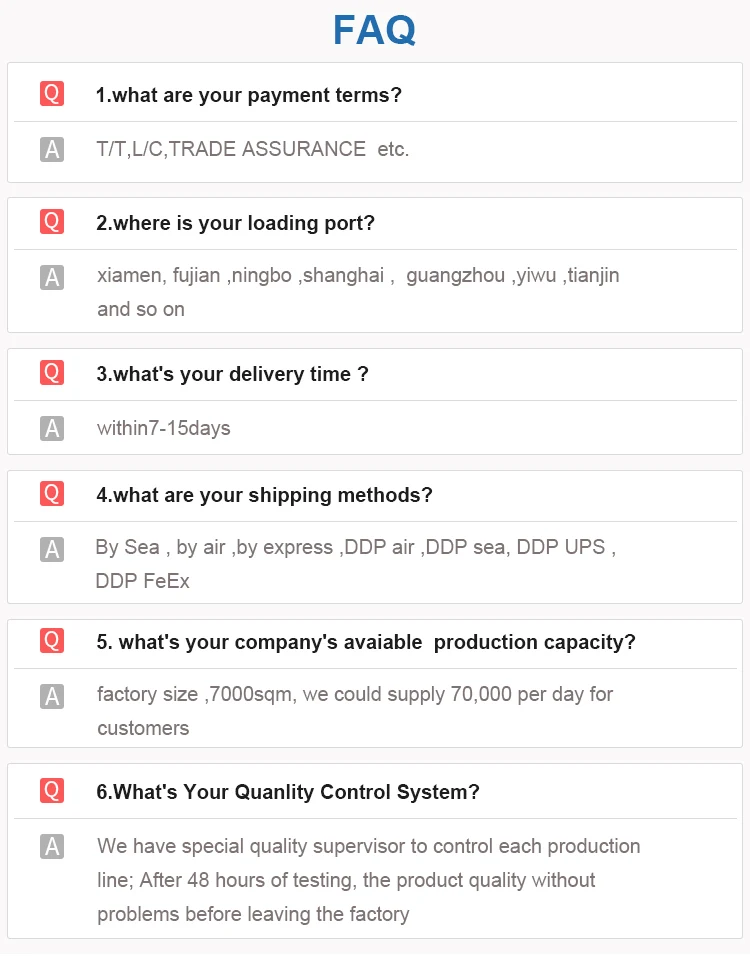Viewport: 750px width, 971px height.
Task: Click the gray A icon next to xiamen, fujian answer
Action: click(52, 277)
